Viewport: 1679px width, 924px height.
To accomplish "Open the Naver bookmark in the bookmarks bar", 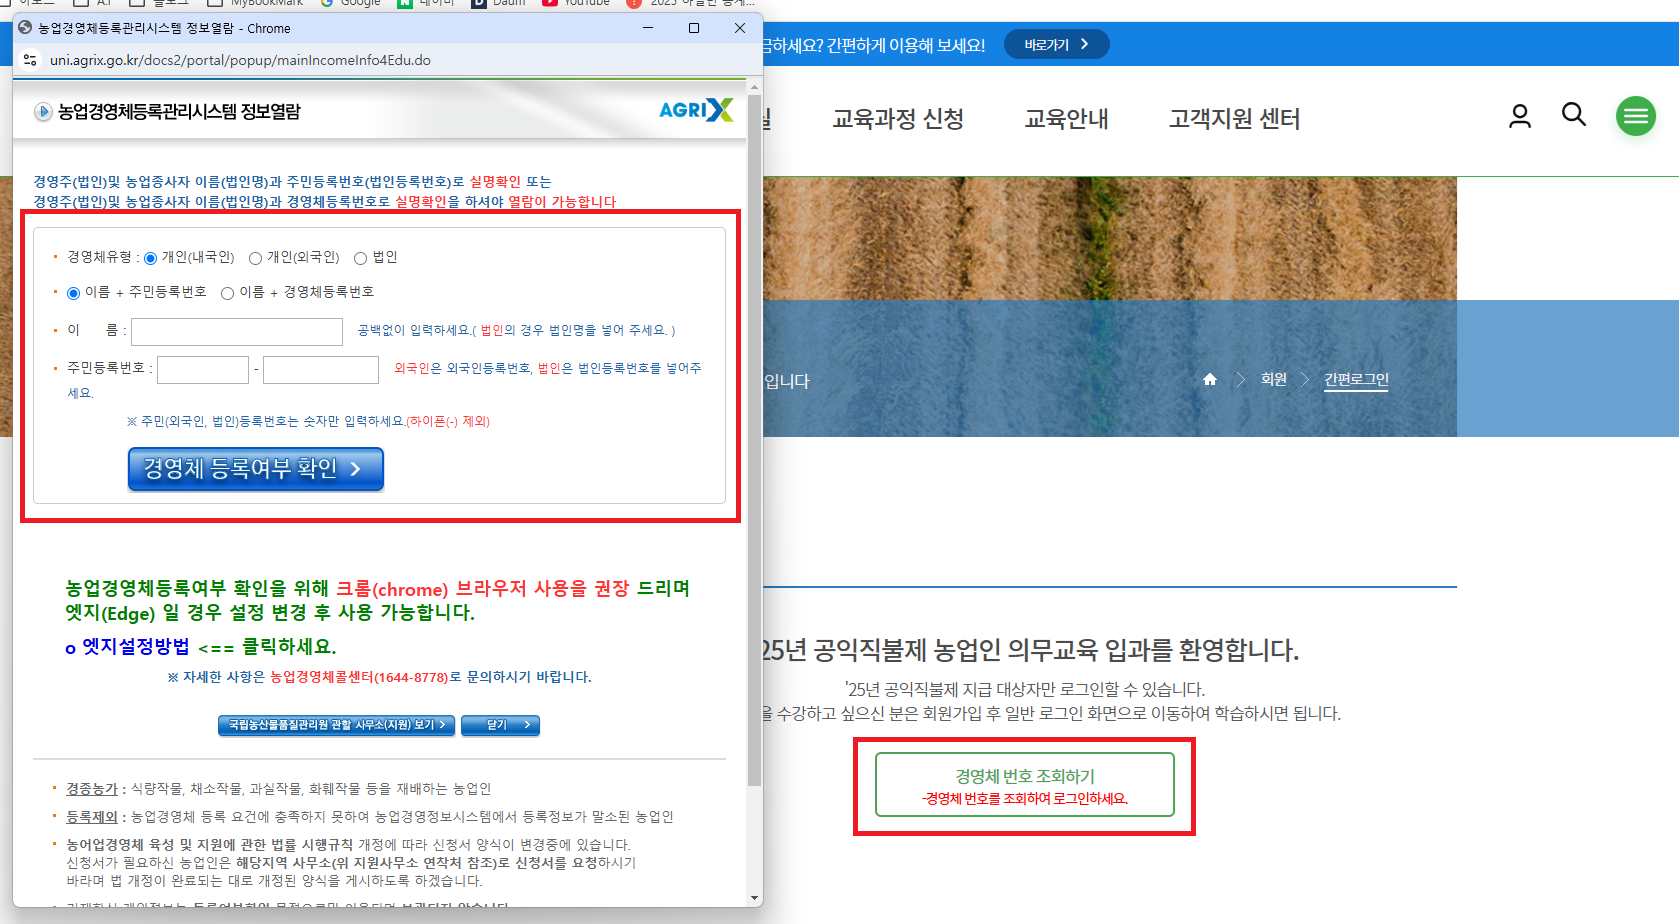I will click(x=424, y=3).
